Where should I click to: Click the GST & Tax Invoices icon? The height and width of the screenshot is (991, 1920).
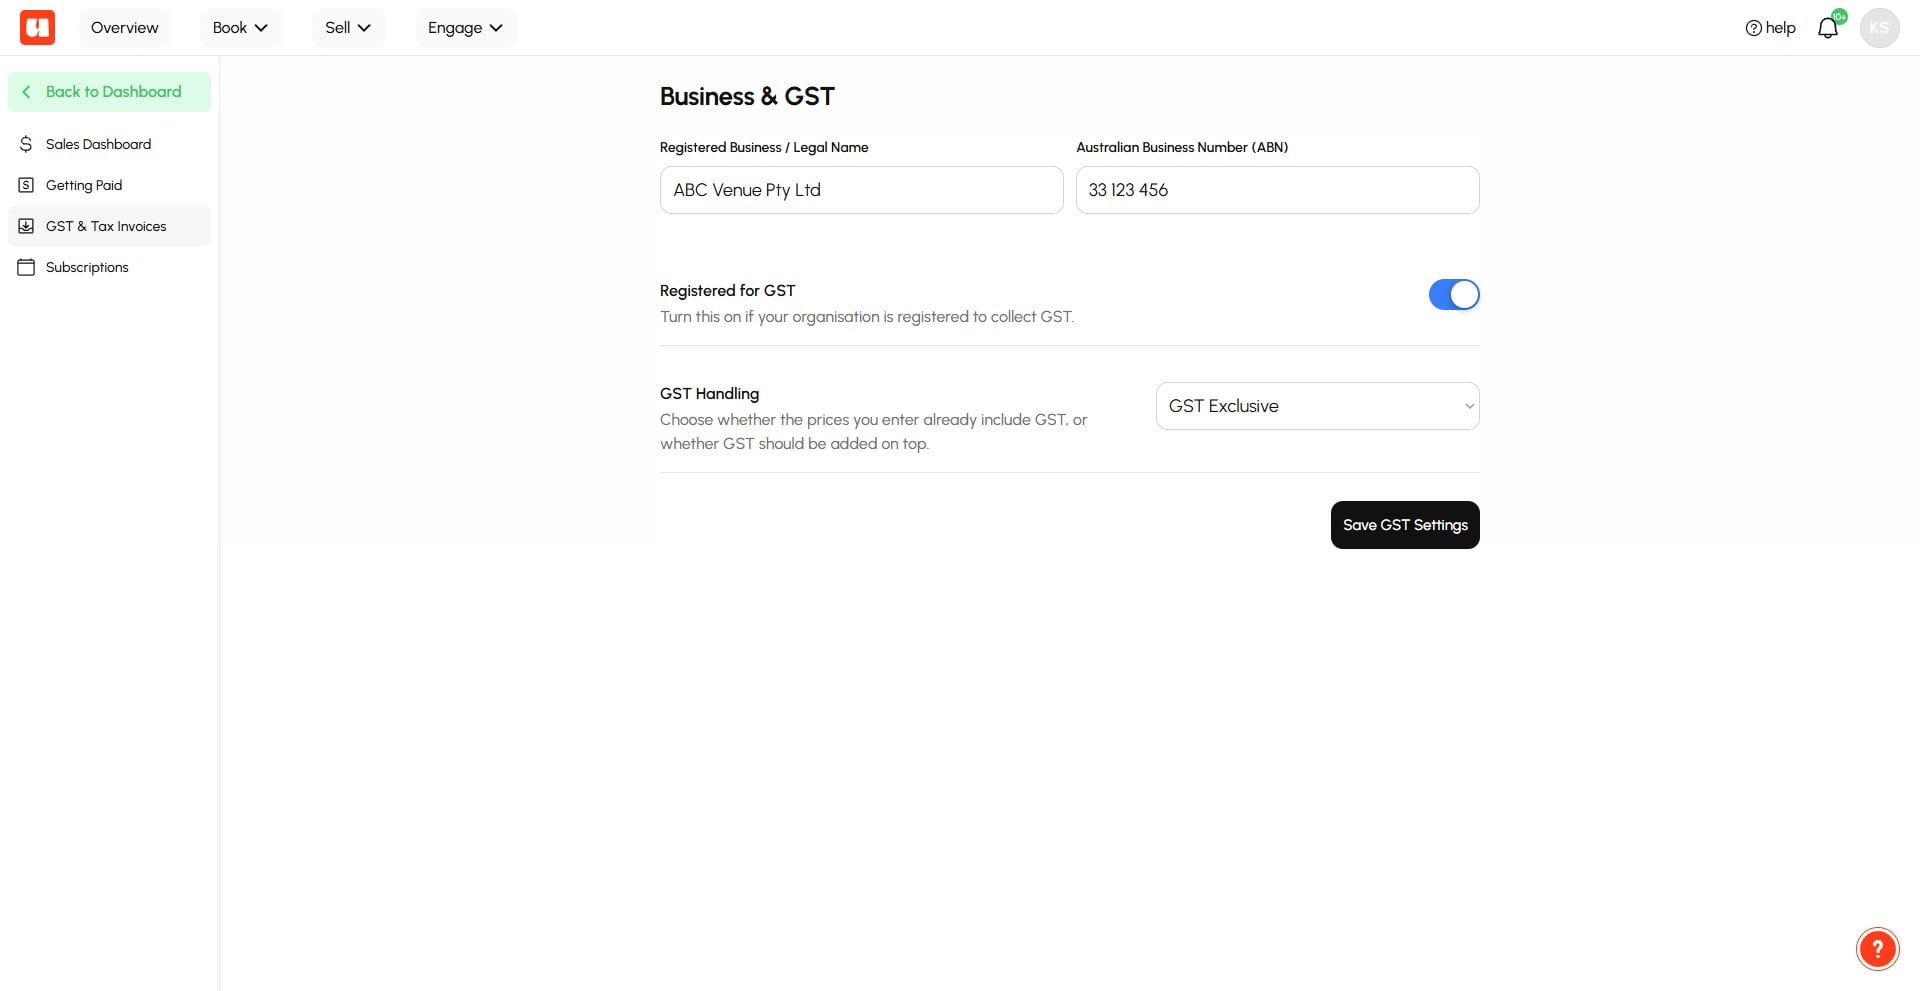26,226
